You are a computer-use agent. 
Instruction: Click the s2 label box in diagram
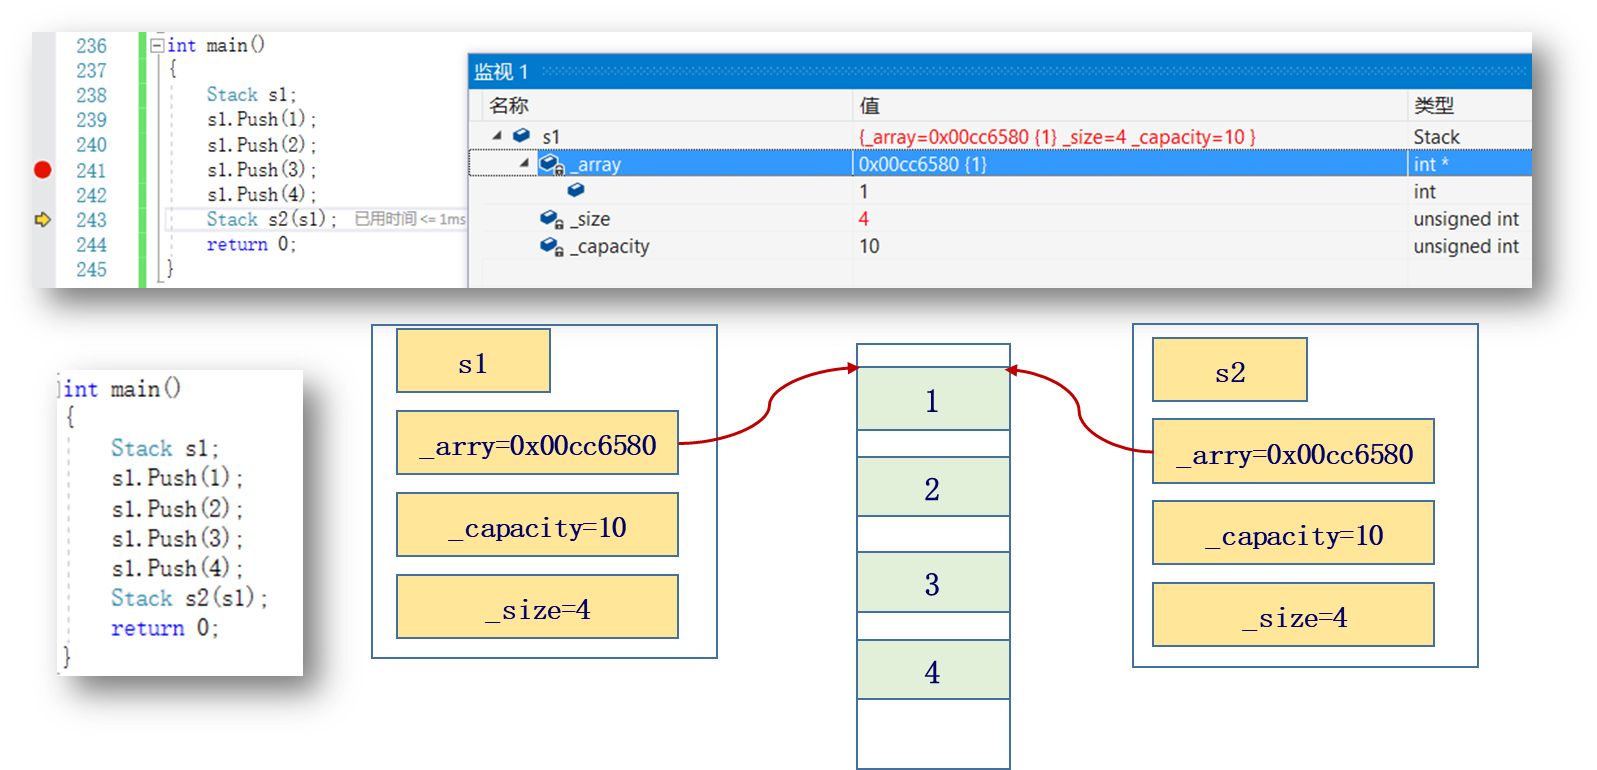tap(1229, 369)
